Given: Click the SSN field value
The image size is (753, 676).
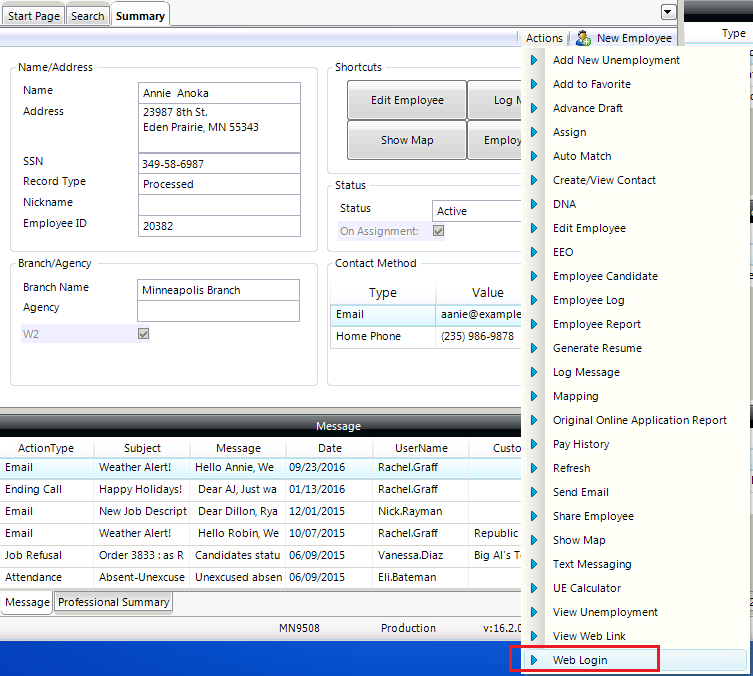Looking at the screenshot, I should pyautogui.click(x=219, y=164).
